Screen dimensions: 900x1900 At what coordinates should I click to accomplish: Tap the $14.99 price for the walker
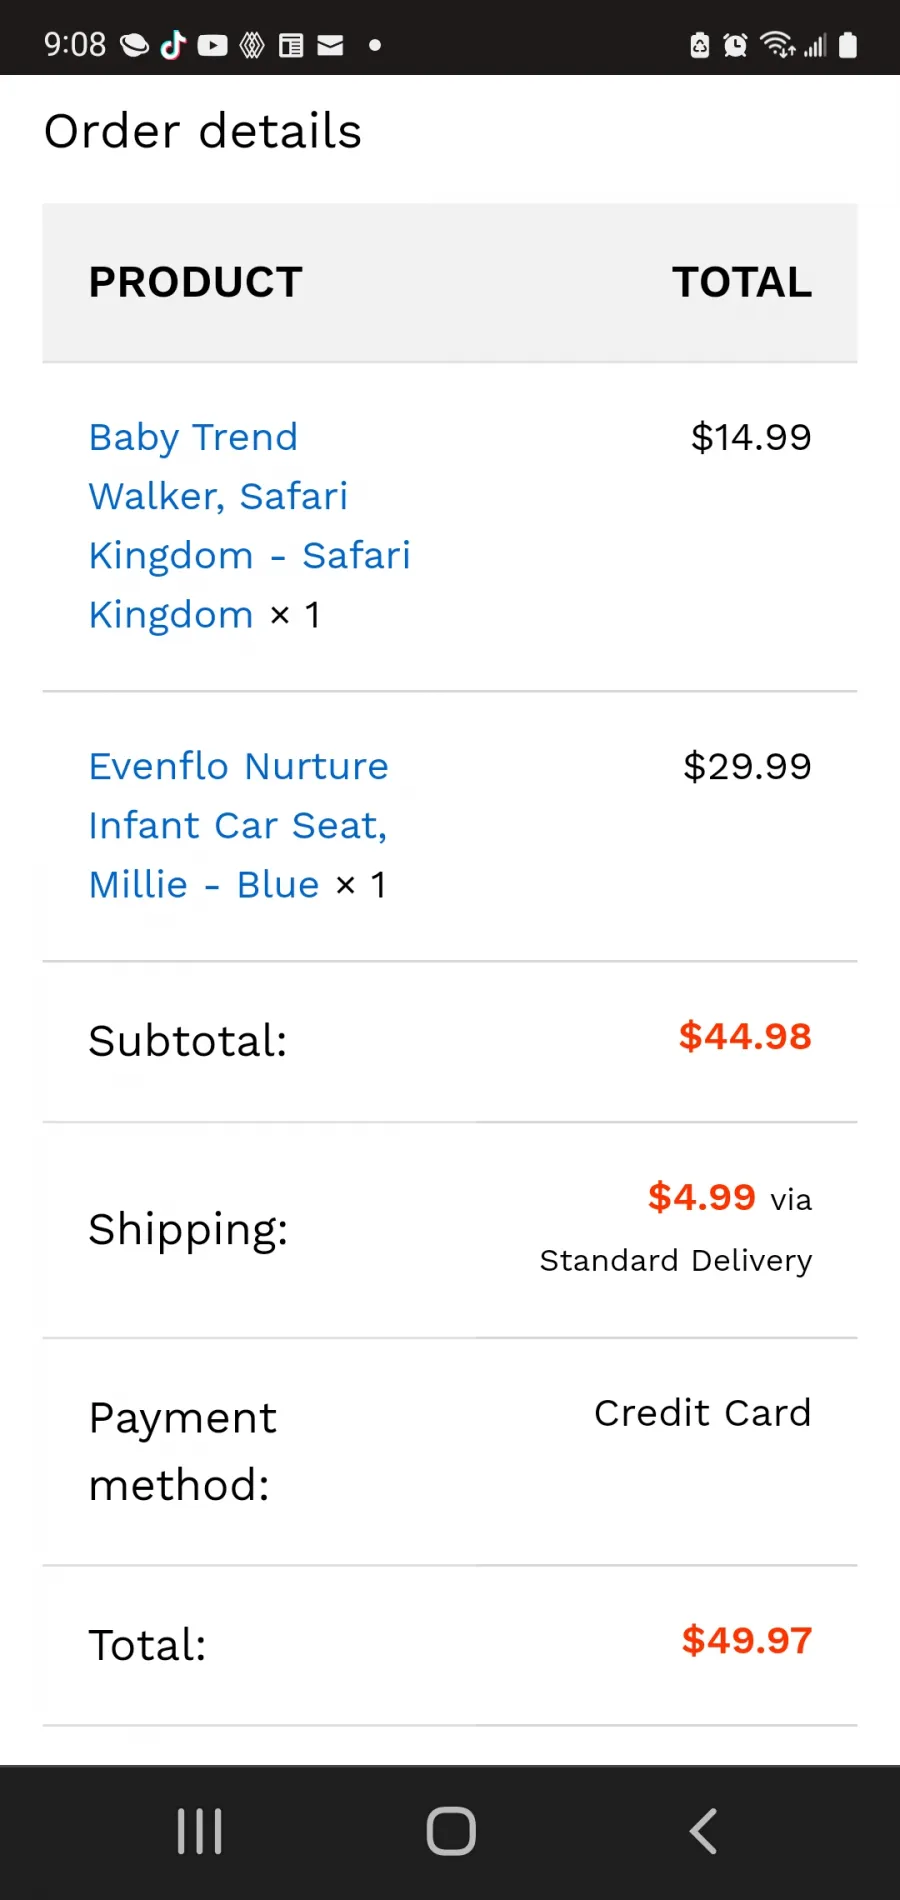[751, 437]
